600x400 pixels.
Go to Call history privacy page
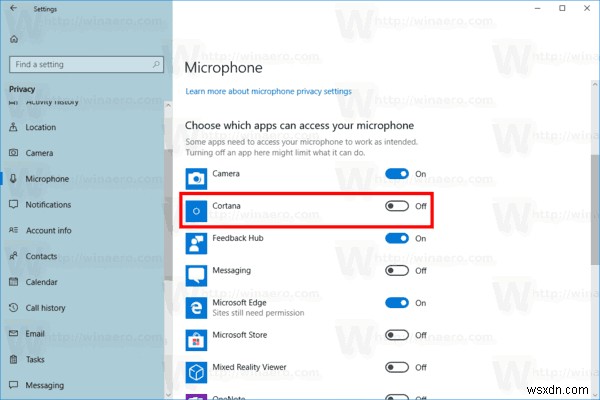48,308
